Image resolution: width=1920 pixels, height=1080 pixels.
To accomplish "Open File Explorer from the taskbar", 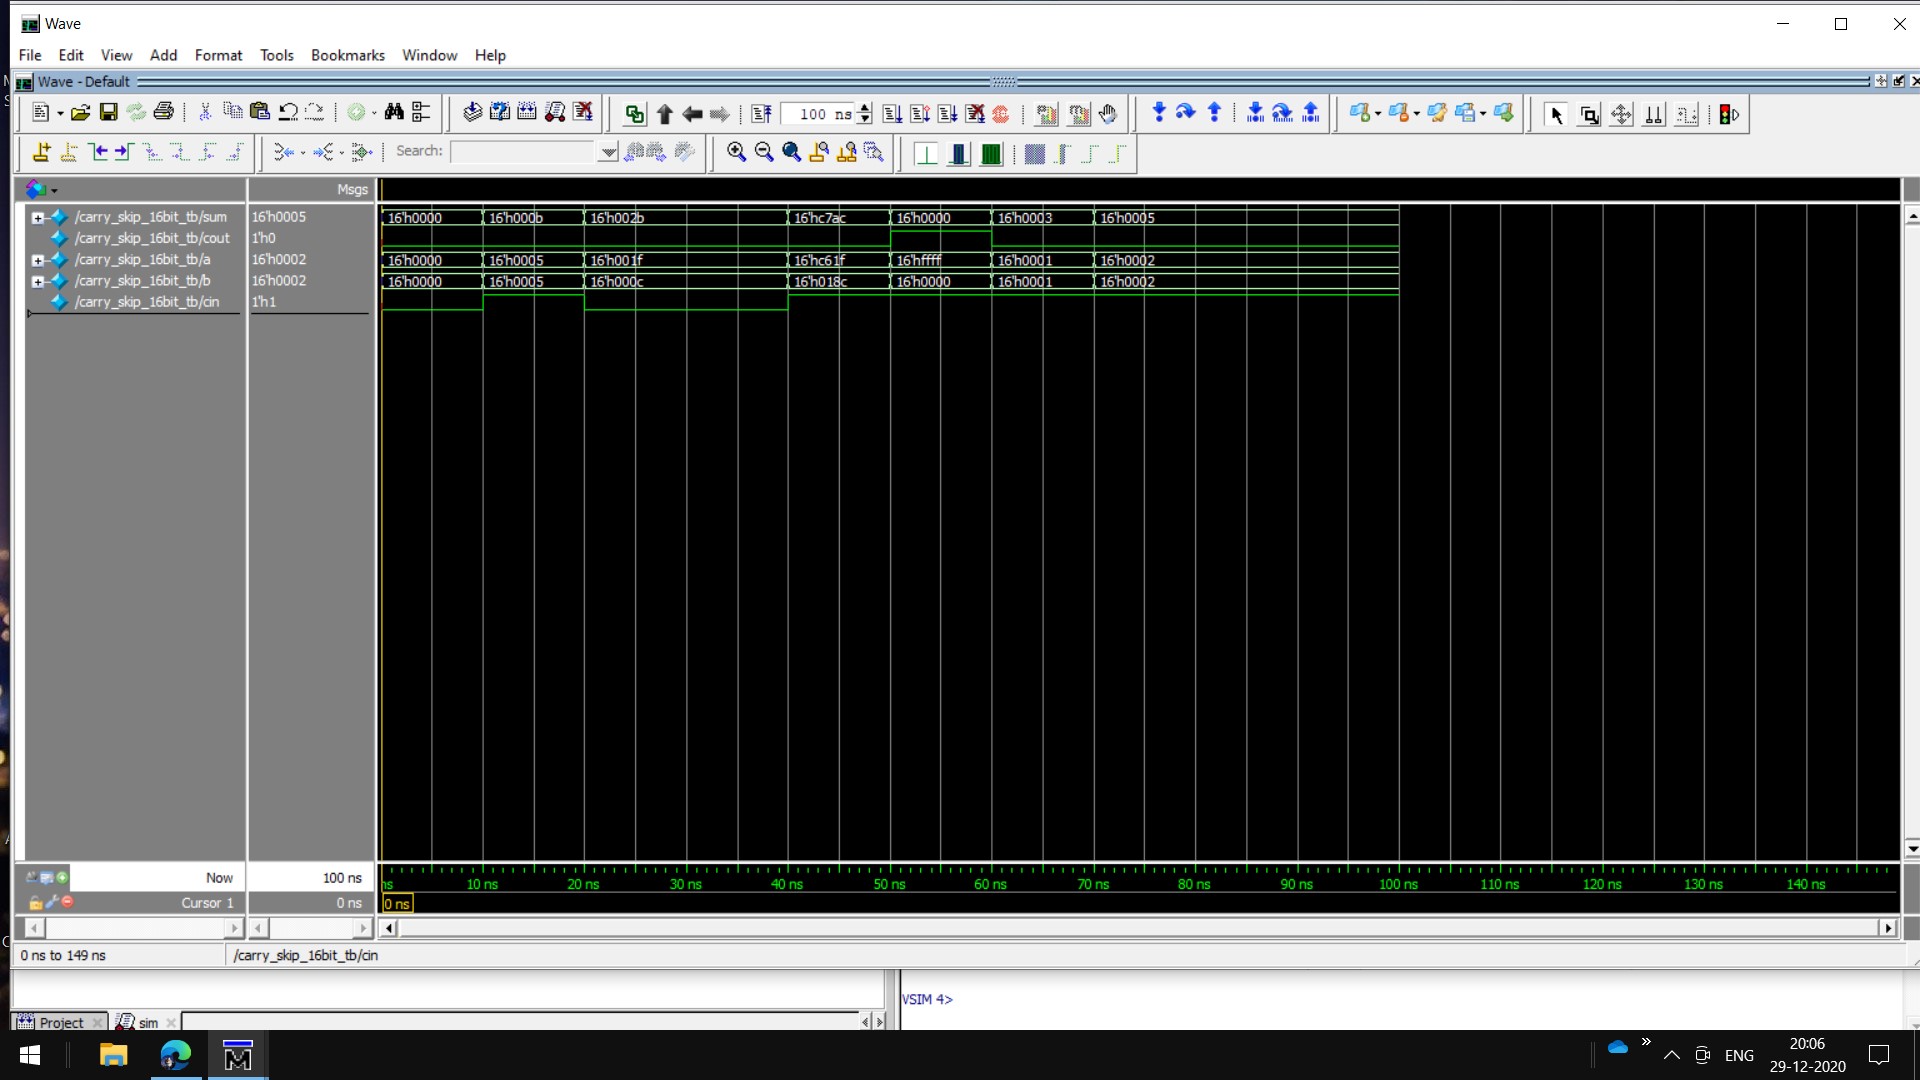I will [x=113, y=1055].
